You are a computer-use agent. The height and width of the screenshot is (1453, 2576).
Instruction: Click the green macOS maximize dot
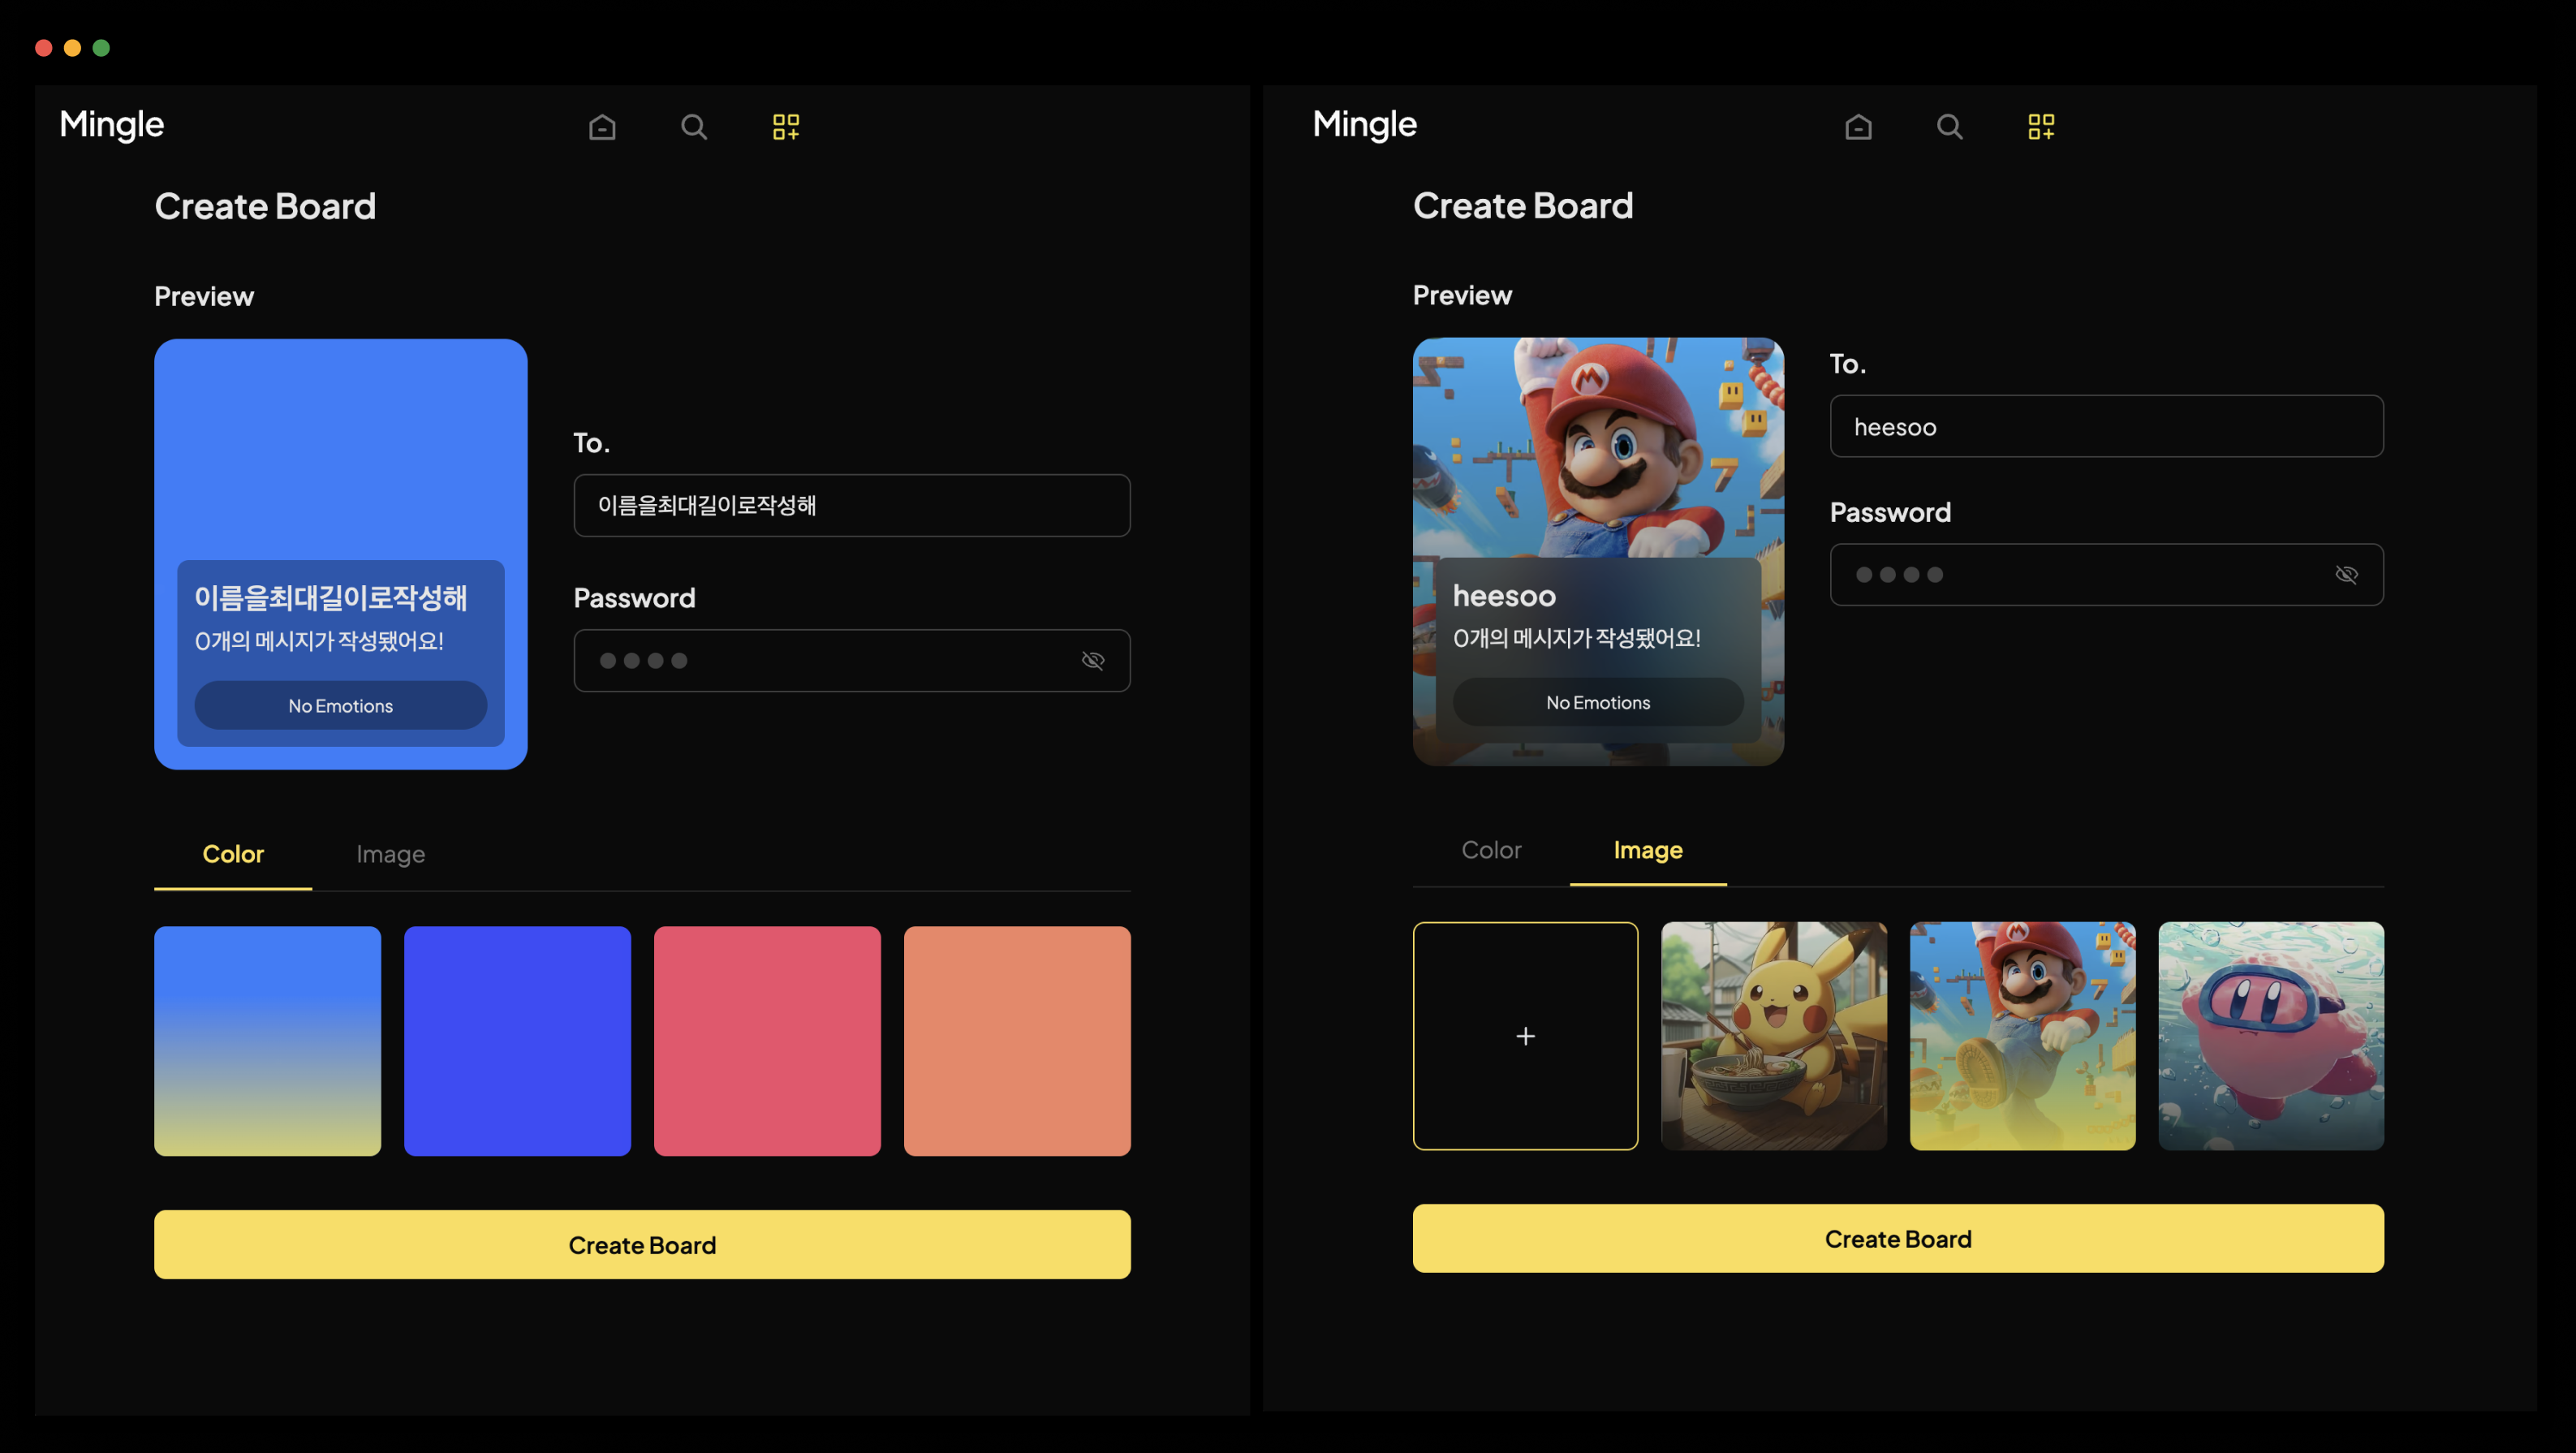click(x=101, y=48)
